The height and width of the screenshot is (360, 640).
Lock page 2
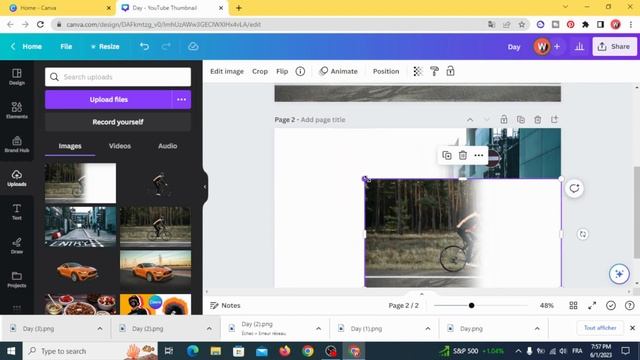click(504, 120)
